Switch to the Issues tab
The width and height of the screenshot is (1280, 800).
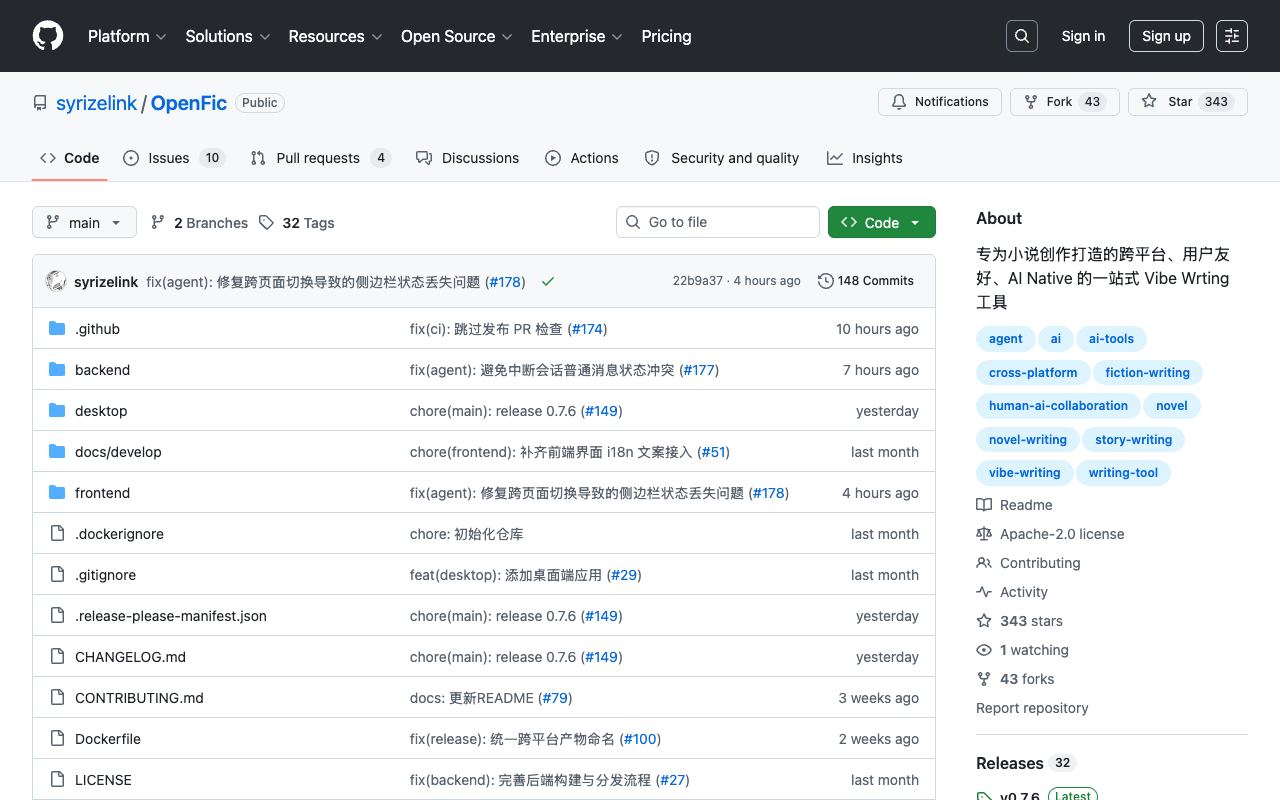(x=174, y=158)
